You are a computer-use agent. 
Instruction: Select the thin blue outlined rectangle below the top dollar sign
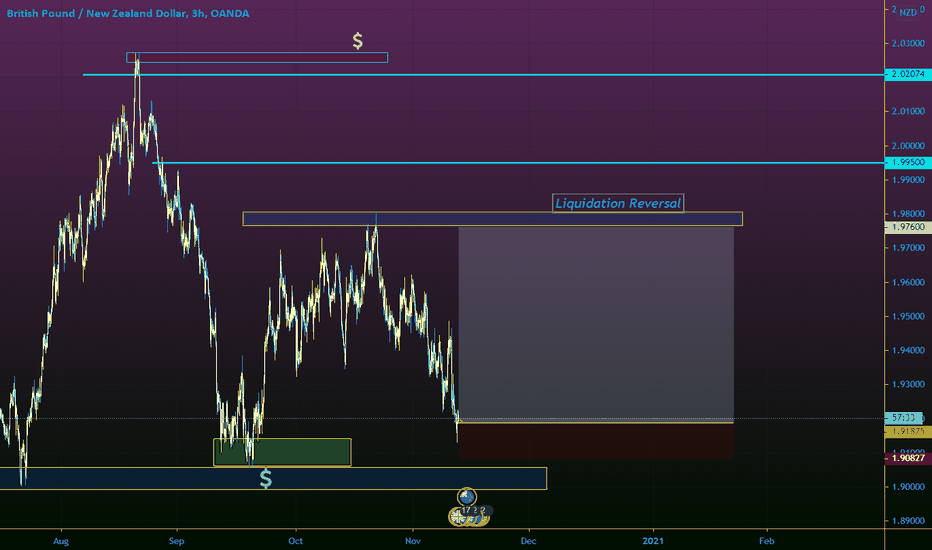point(257,58)
